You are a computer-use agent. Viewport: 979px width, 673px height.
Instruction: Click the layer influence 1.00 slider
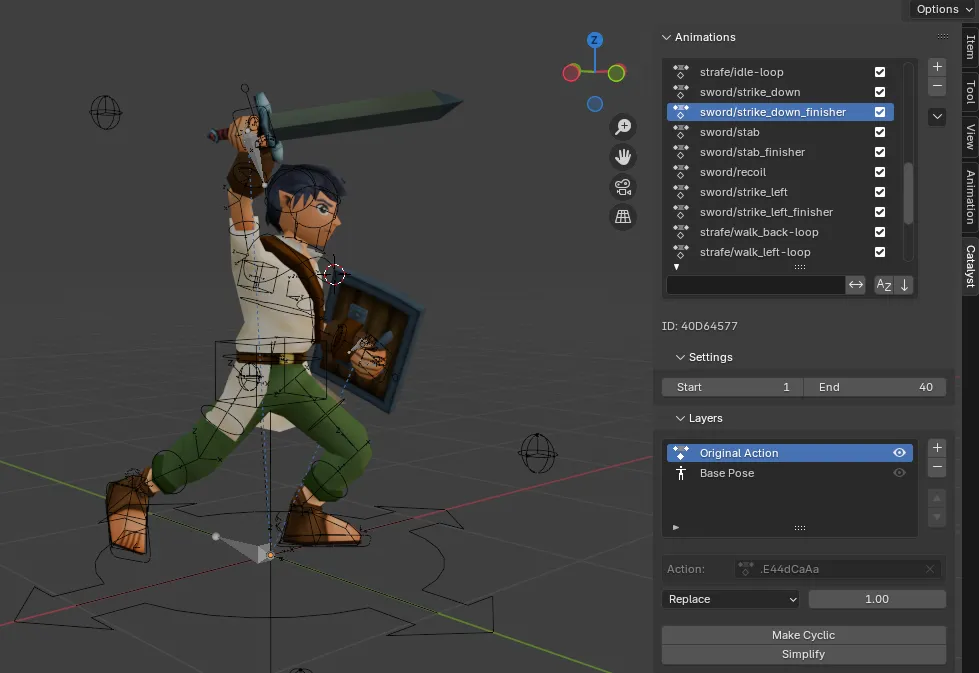point(876,599)
